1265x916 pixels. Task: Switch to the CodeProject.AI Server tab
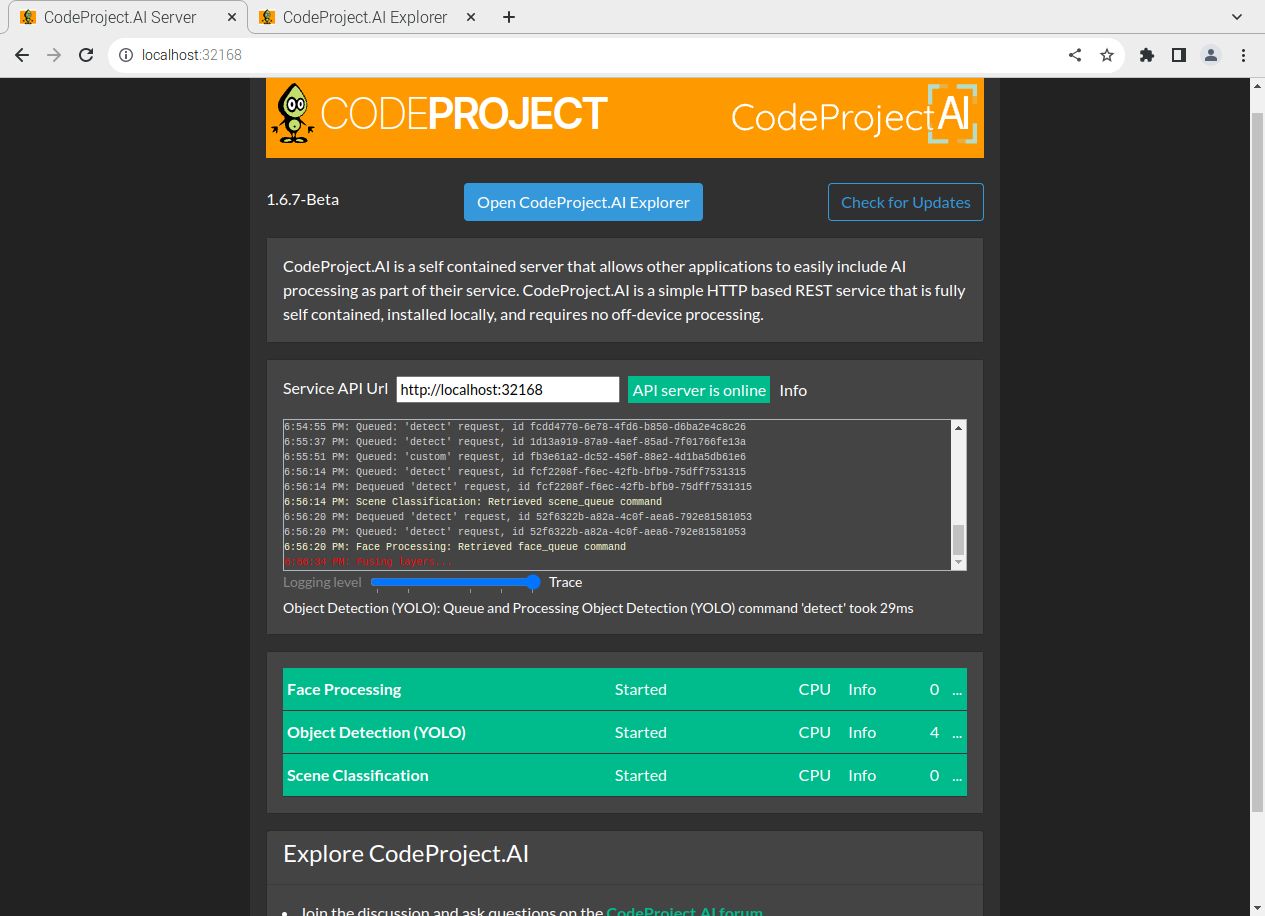point(127,17)
